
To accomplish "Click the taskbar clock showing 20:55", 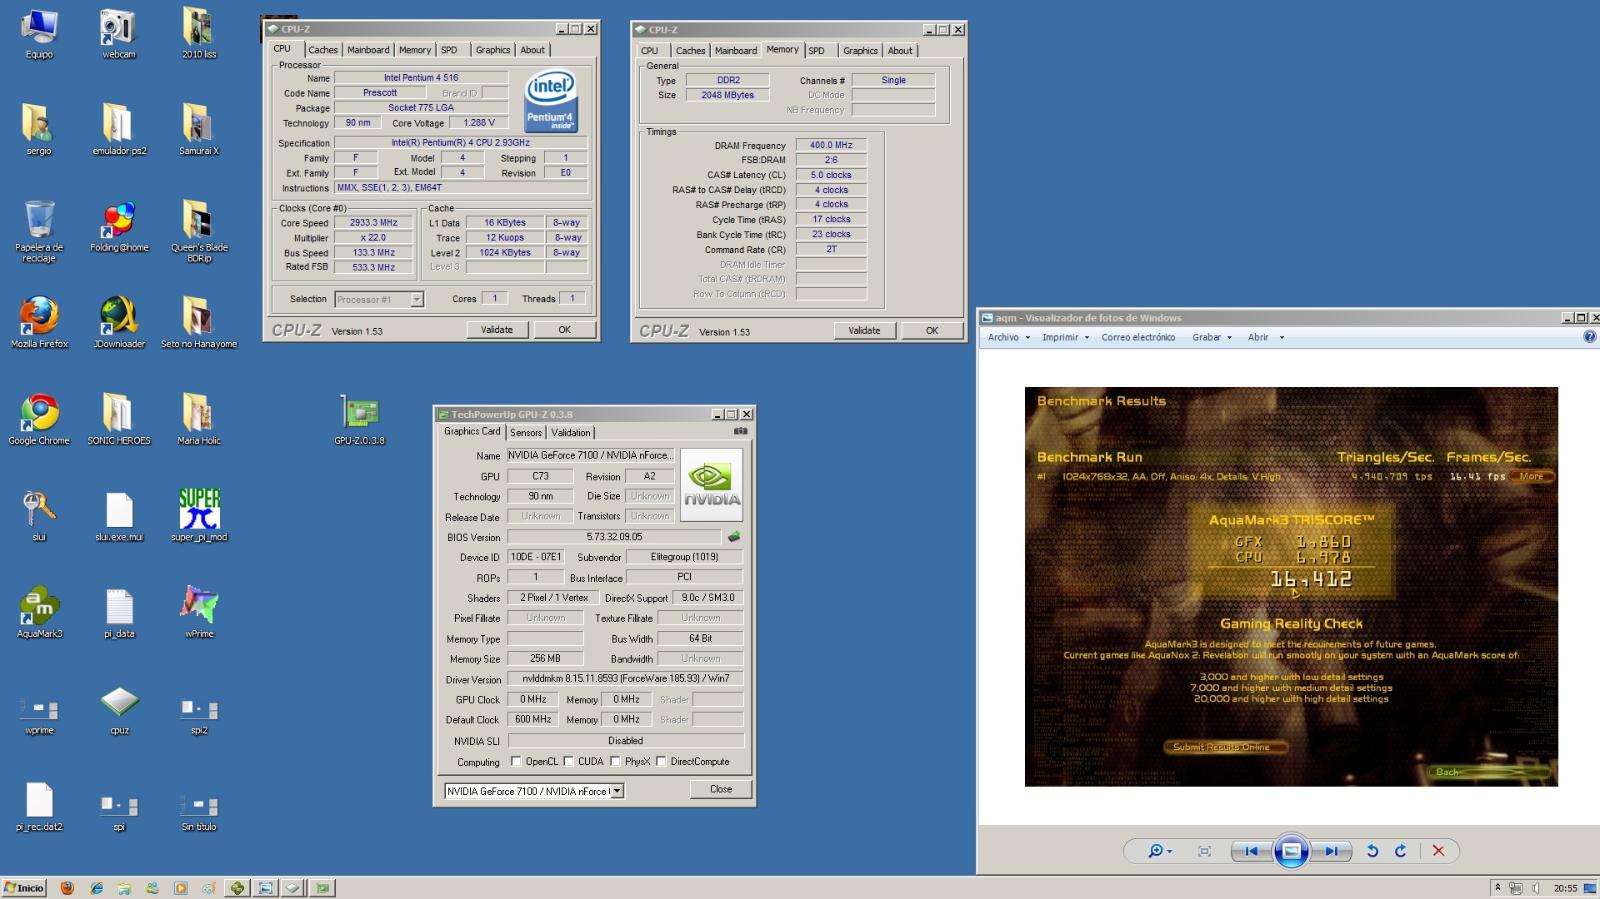I will 1565,888.
